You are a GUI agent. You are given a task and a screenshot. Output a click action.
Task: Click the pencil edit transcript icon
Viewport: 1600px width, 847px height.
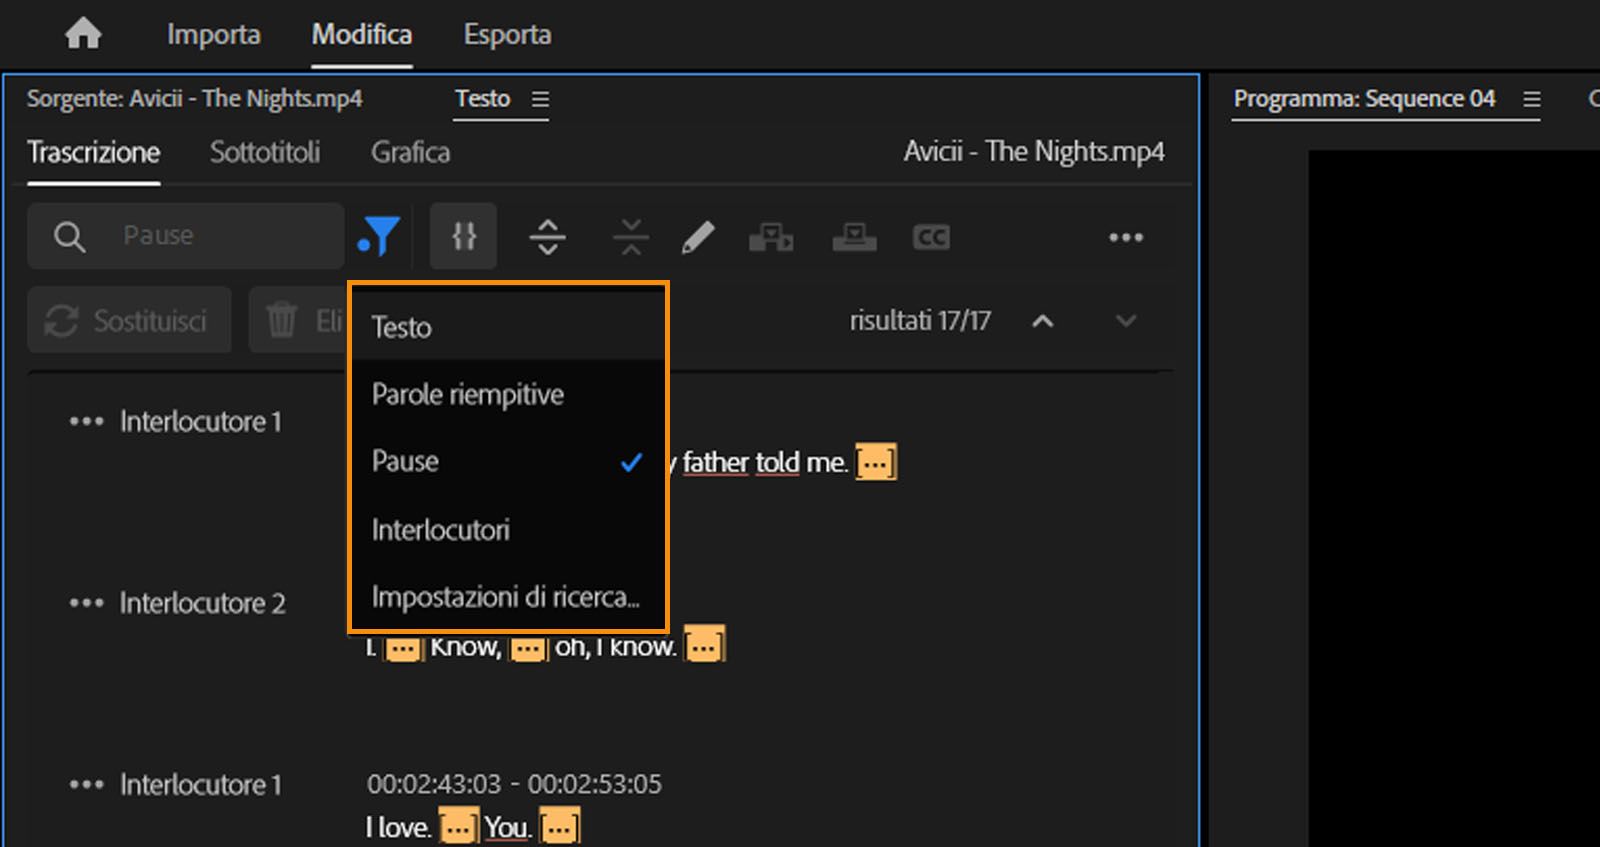[698, 238]
